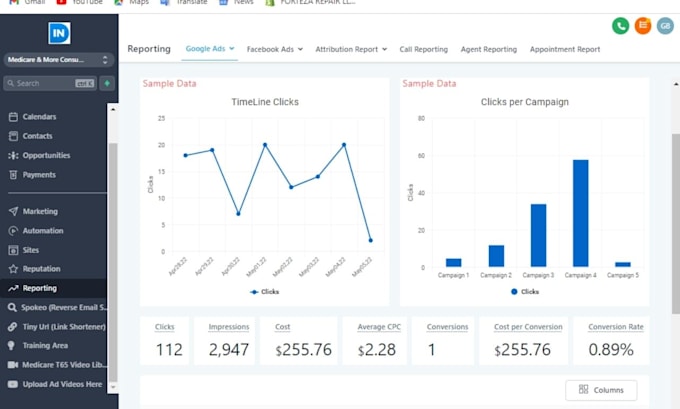Click the sidebar scrollbar thumb

113,262
